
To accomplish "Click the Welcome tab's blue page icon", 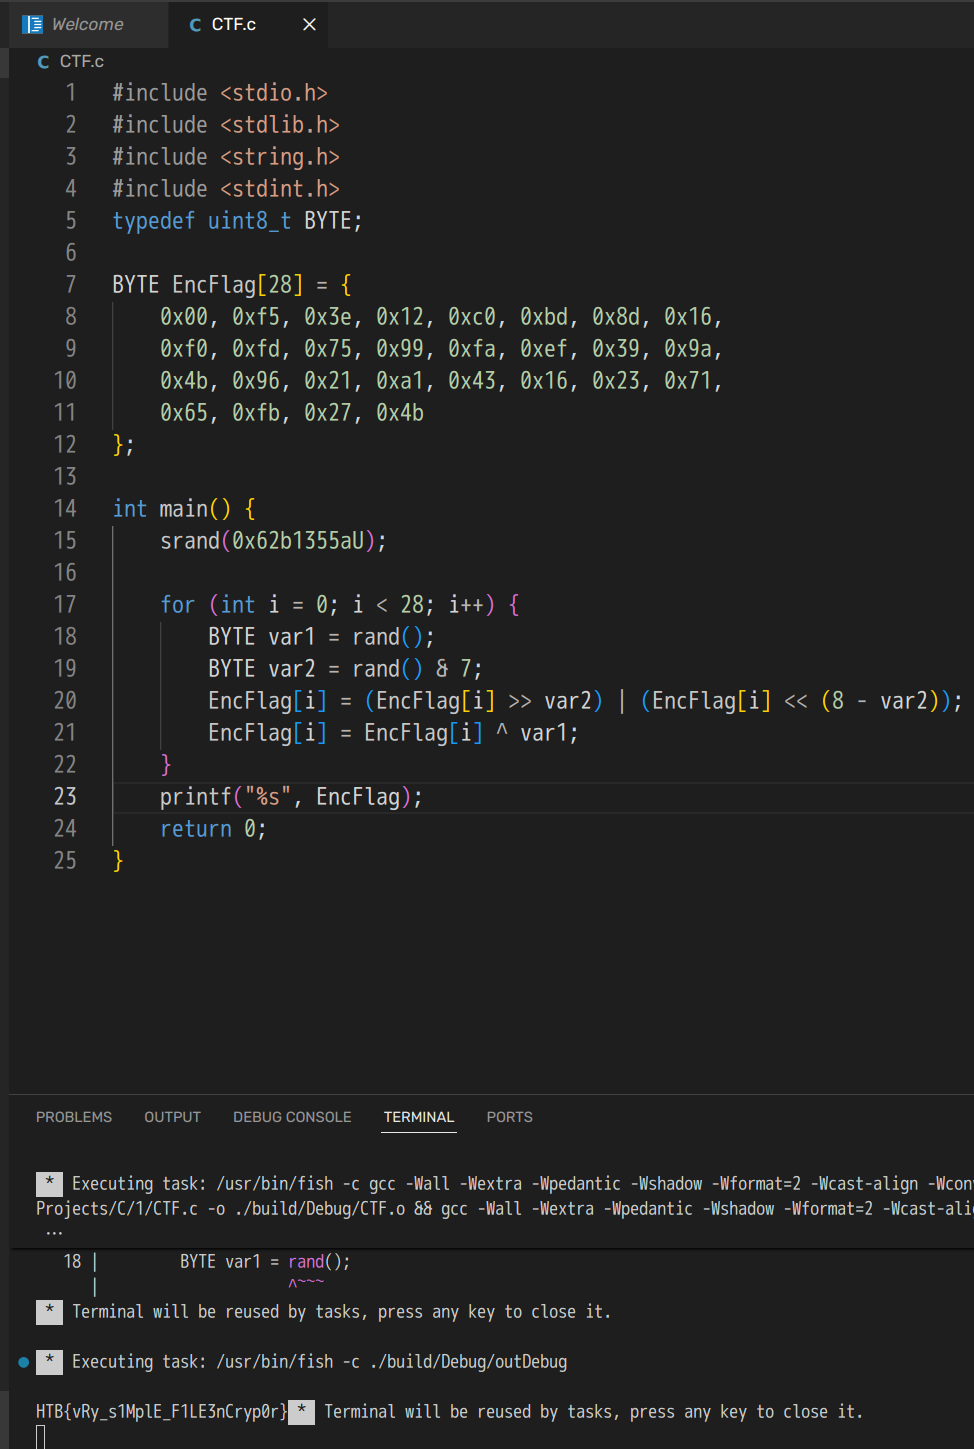I will 33,24.
